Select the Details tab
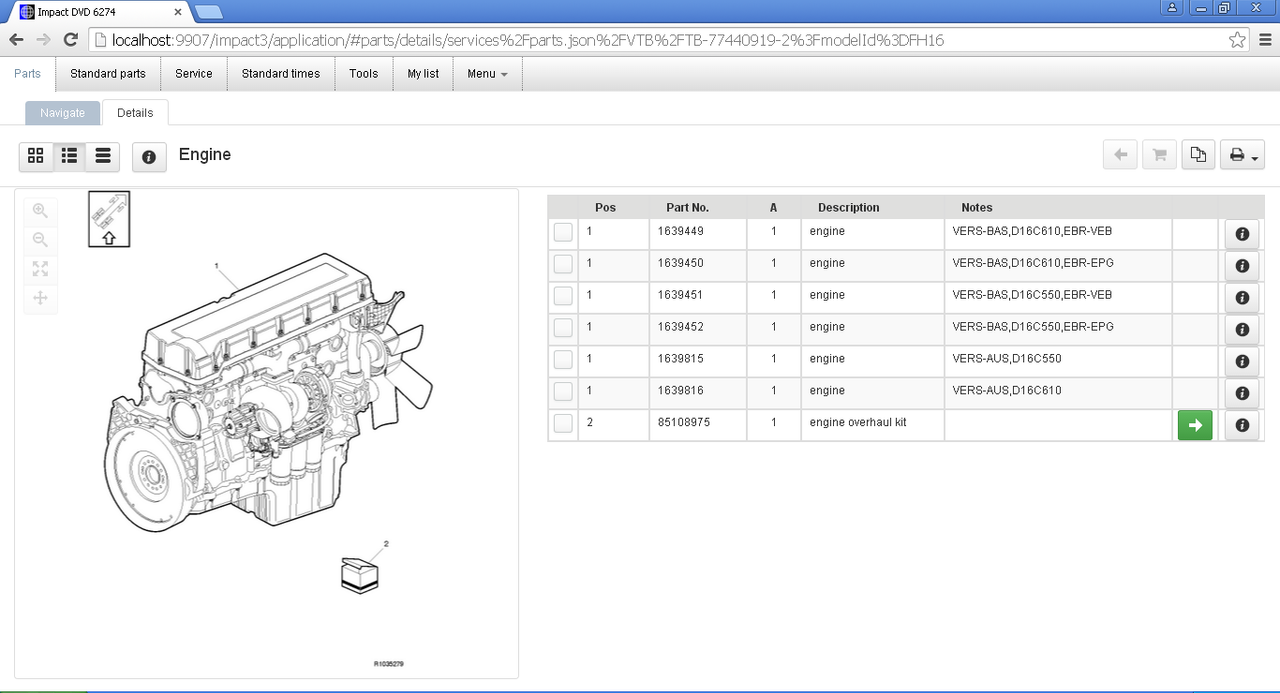The height and width of the screenshot is (693, 1280). 135,113
